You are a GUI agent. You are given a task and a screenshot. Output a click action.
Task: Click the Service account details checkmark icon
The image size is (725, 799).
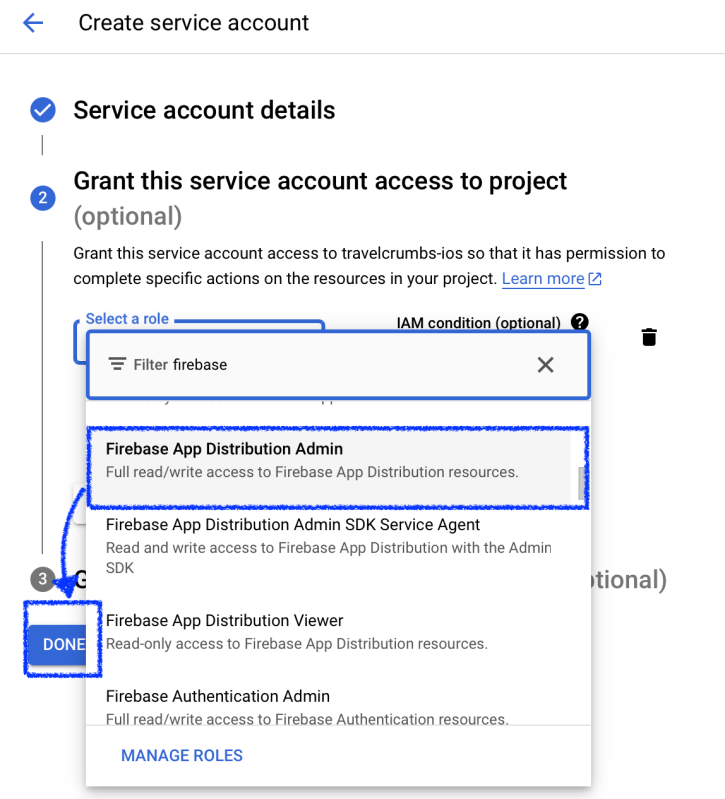(x=42, y=110)
